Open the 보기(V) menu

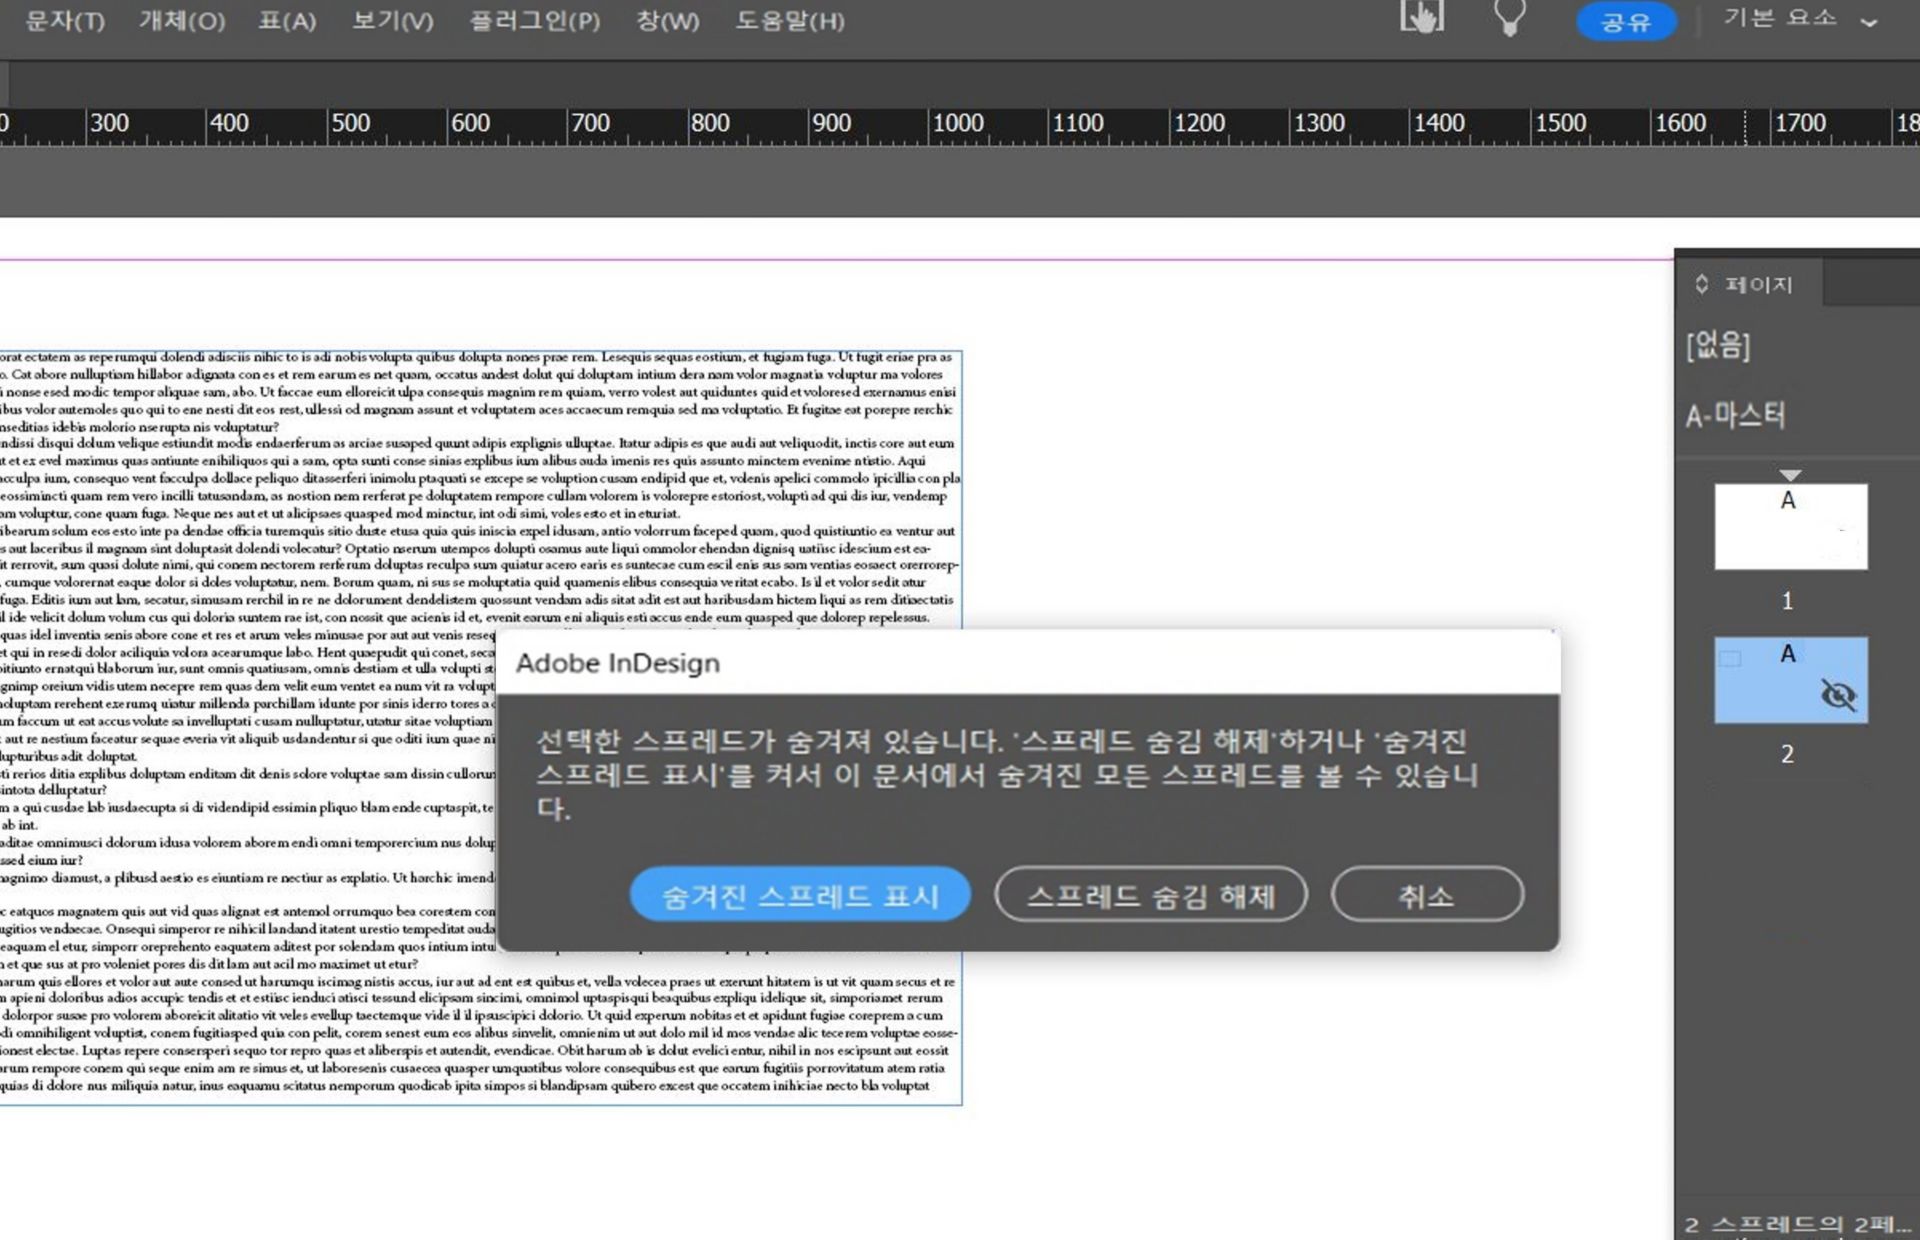click(393, 21)
